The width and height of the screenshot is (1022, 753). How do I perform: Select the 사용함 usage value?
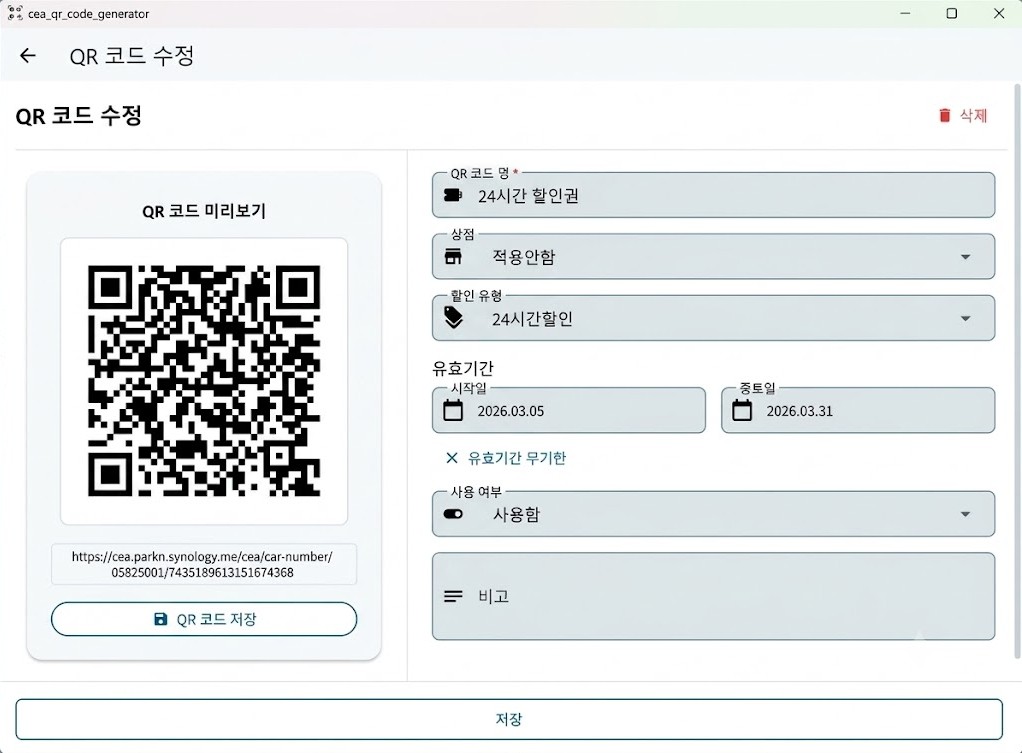516,514
